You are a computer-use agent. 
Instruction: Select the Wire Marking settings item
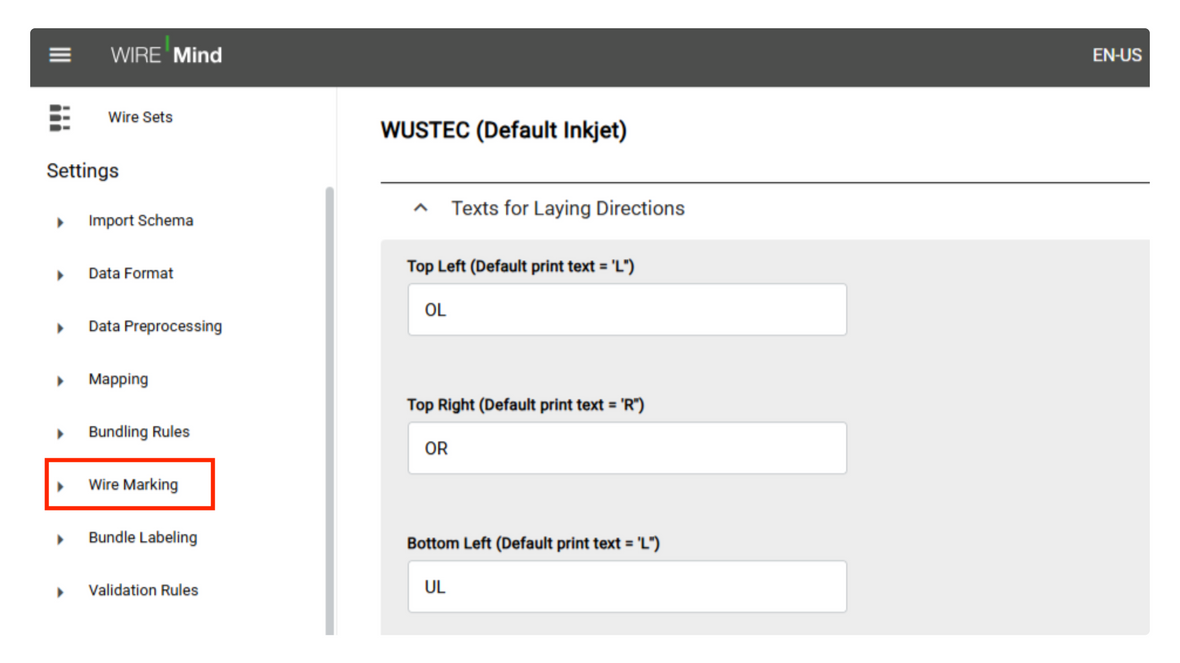(133, 485)
